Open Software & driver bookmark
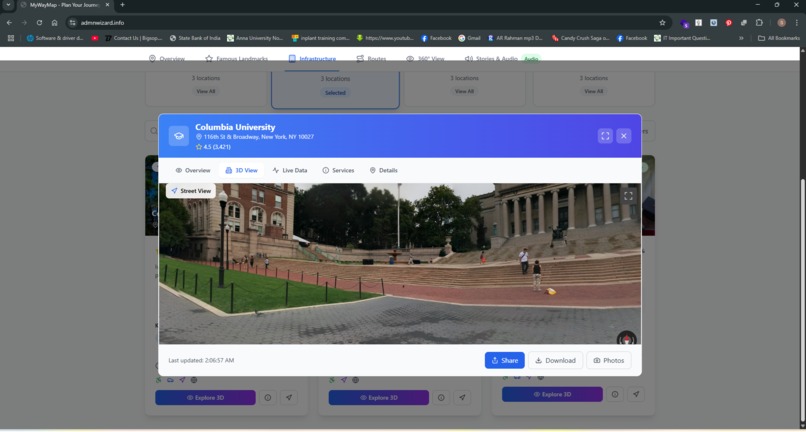 (x=55, y=38)
